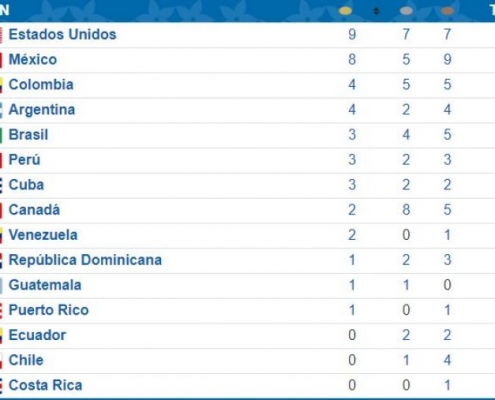Click the Venezuela country name
This screenshot has height=400, width=495.
(x=43, y=235)
